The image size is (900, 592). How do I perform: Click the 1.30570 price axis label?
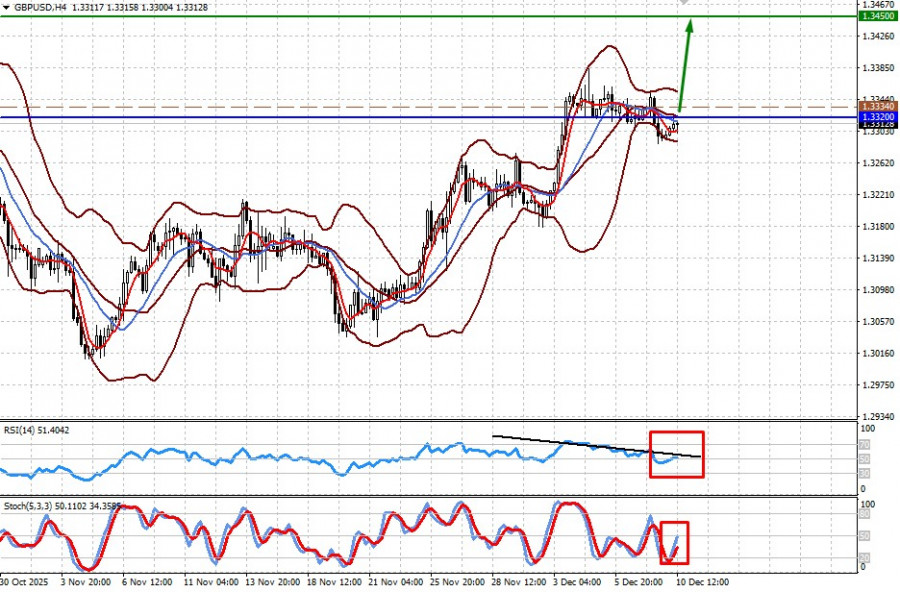[878, 322]
